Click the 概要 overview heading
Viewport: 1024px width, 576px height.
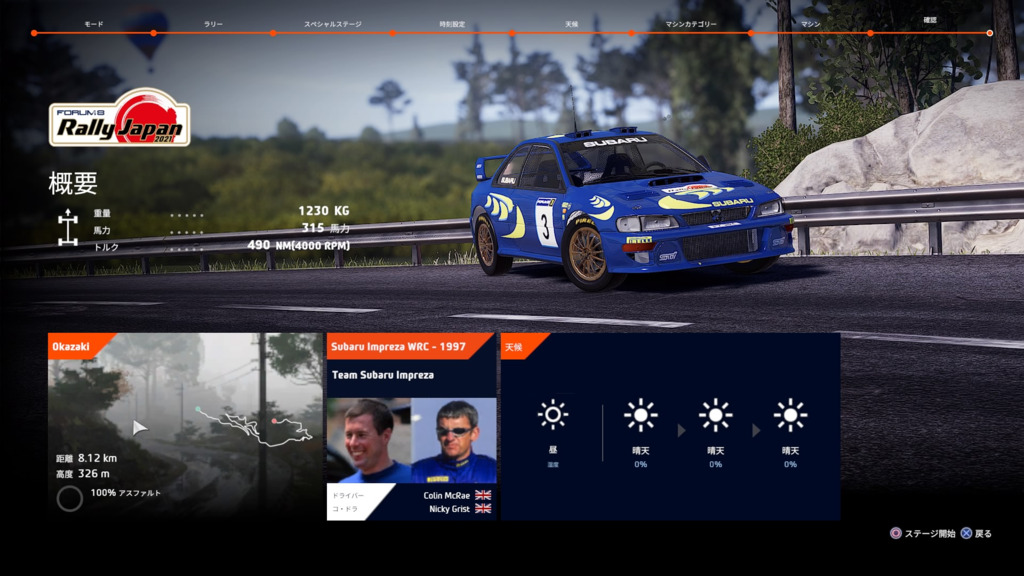tap(73, 183)
